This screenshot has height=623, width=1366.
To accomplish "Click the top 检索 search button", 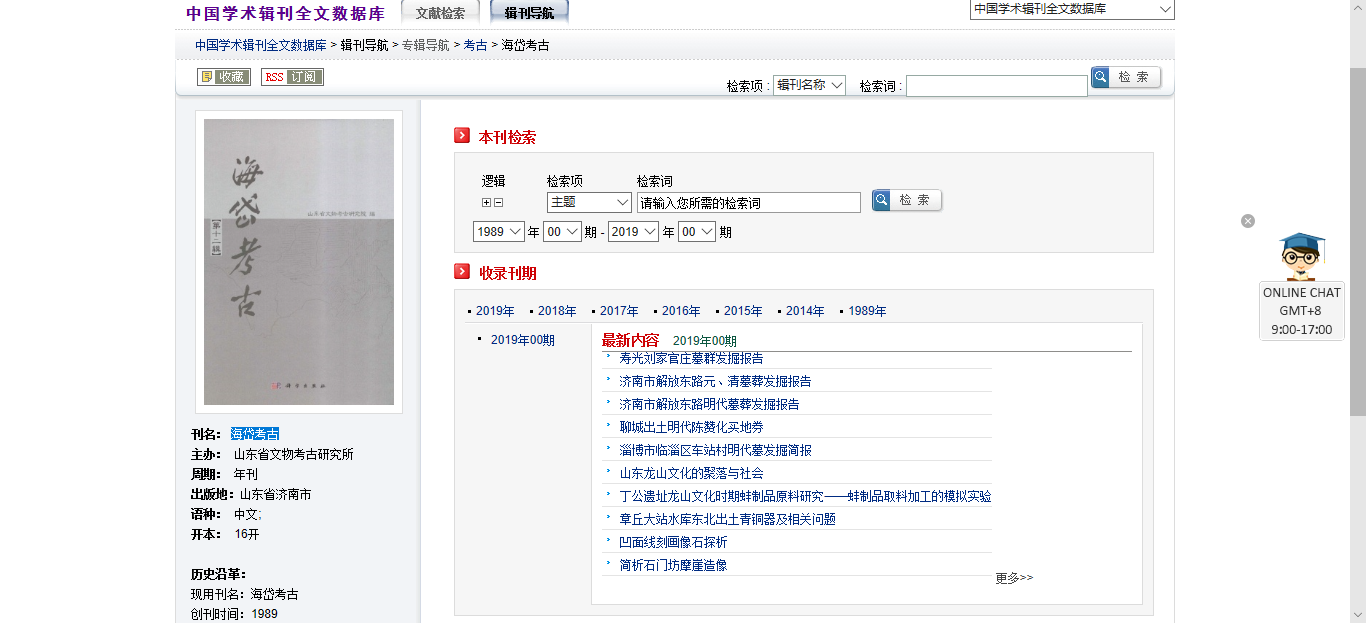I will pyautogui.click(x=1126, y=77).
